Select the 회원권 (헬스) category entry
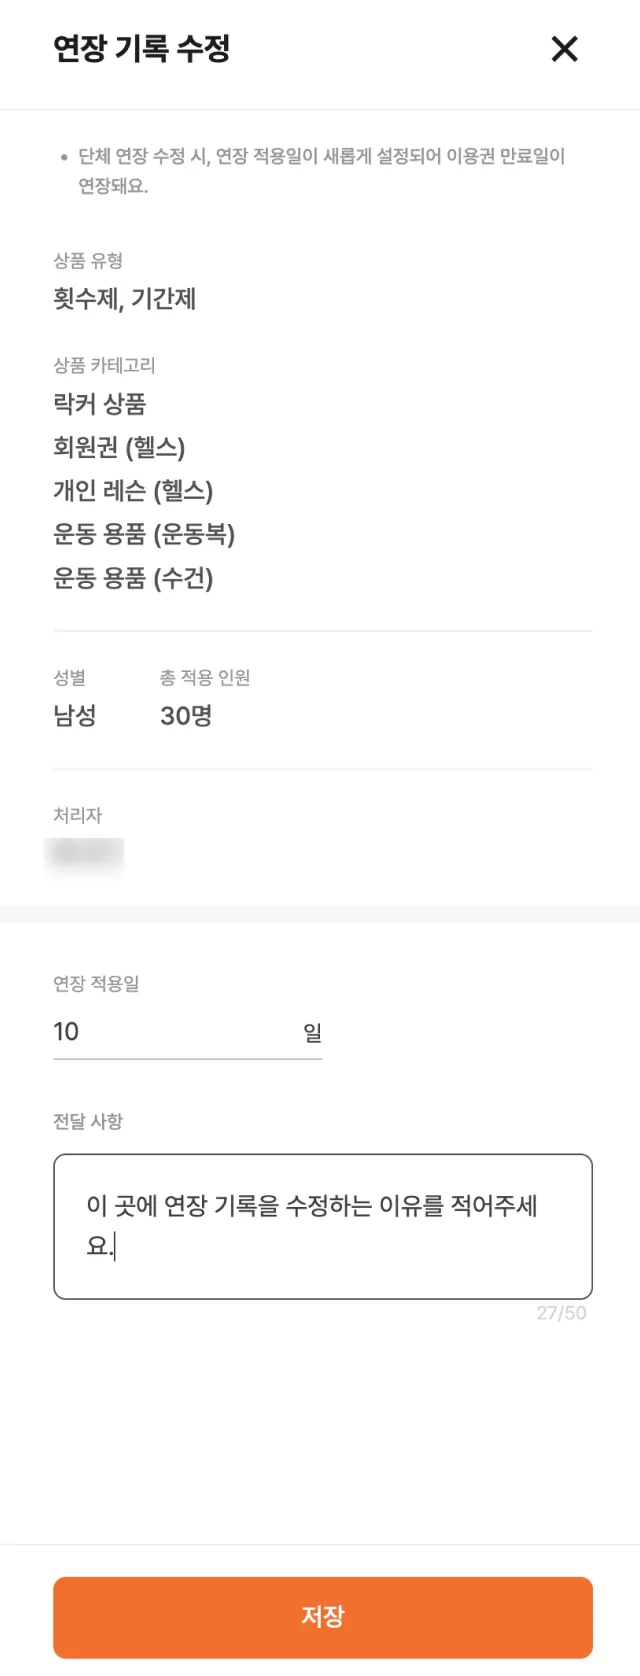Viewport: 640px width, 1676px height. click(x=120, y=447)
